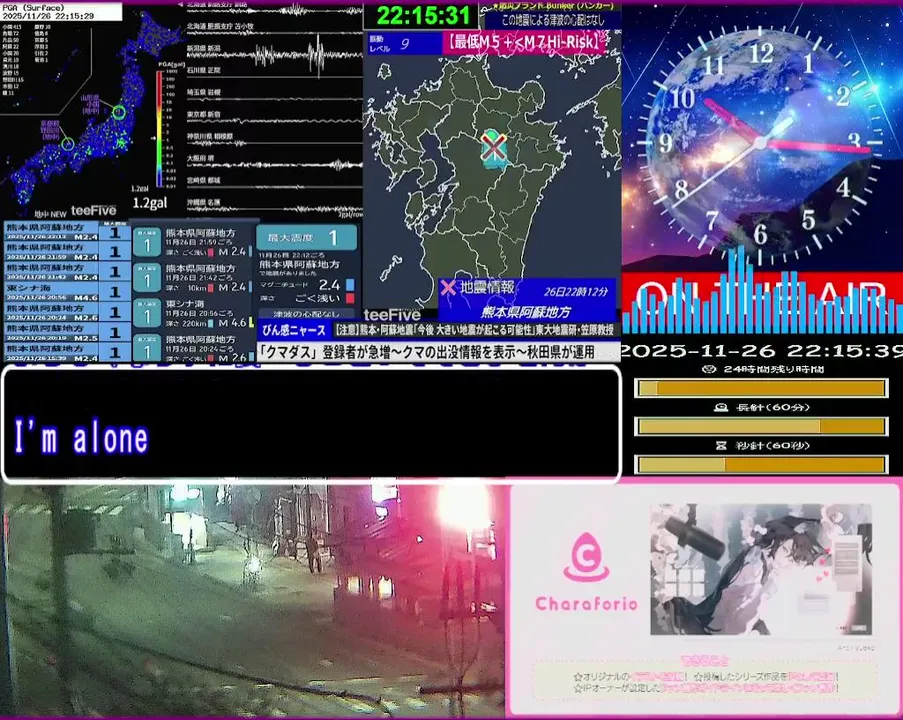Click the PGA(gal) color scale bar
The image size is (903, 720).
click(x=160, y=128)
